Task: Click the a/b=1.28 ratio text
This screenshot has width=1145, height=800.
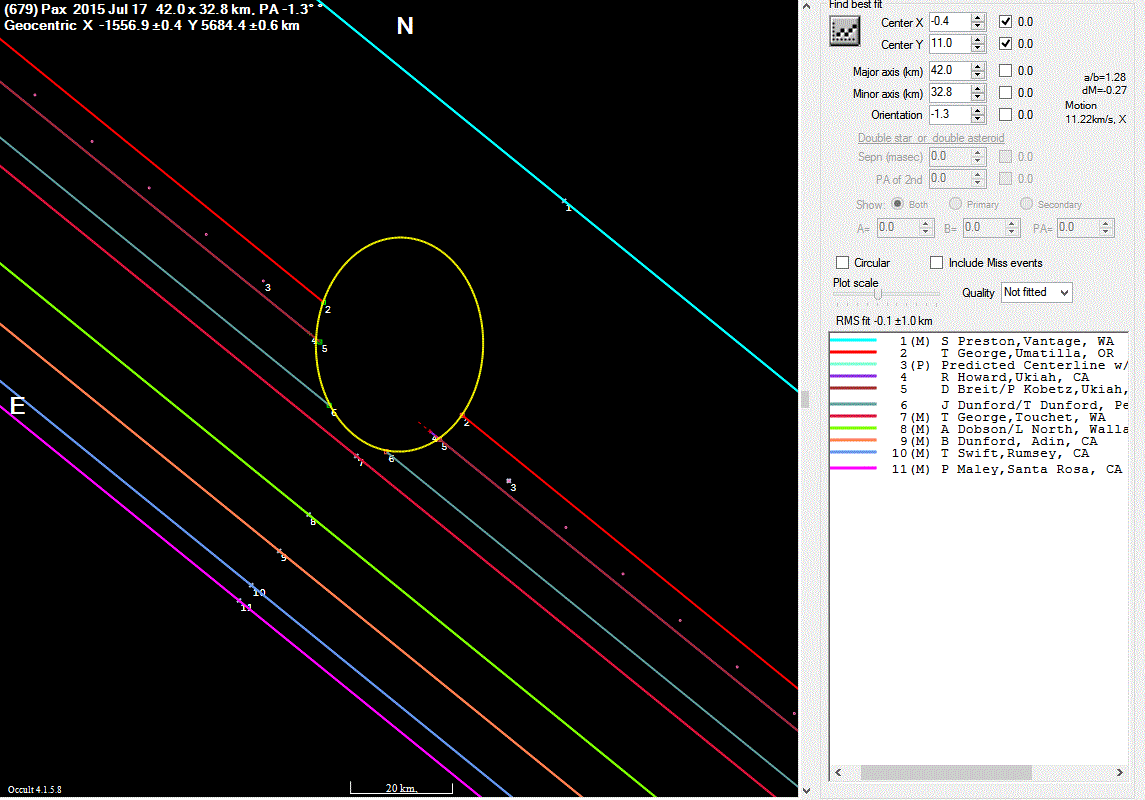Action: 1104,77
